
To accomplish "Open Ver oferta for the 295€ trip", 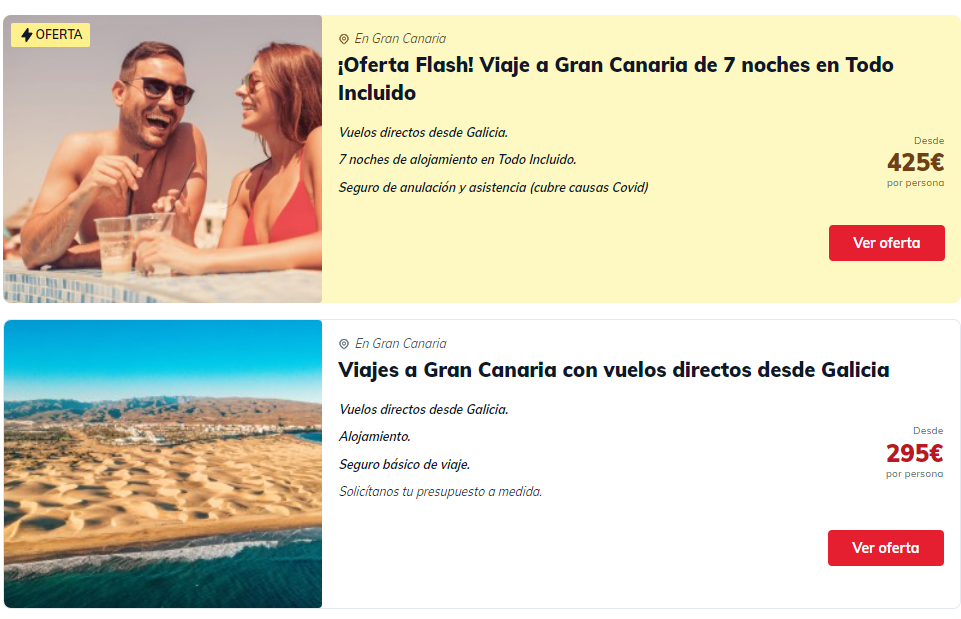I will 886,548.
